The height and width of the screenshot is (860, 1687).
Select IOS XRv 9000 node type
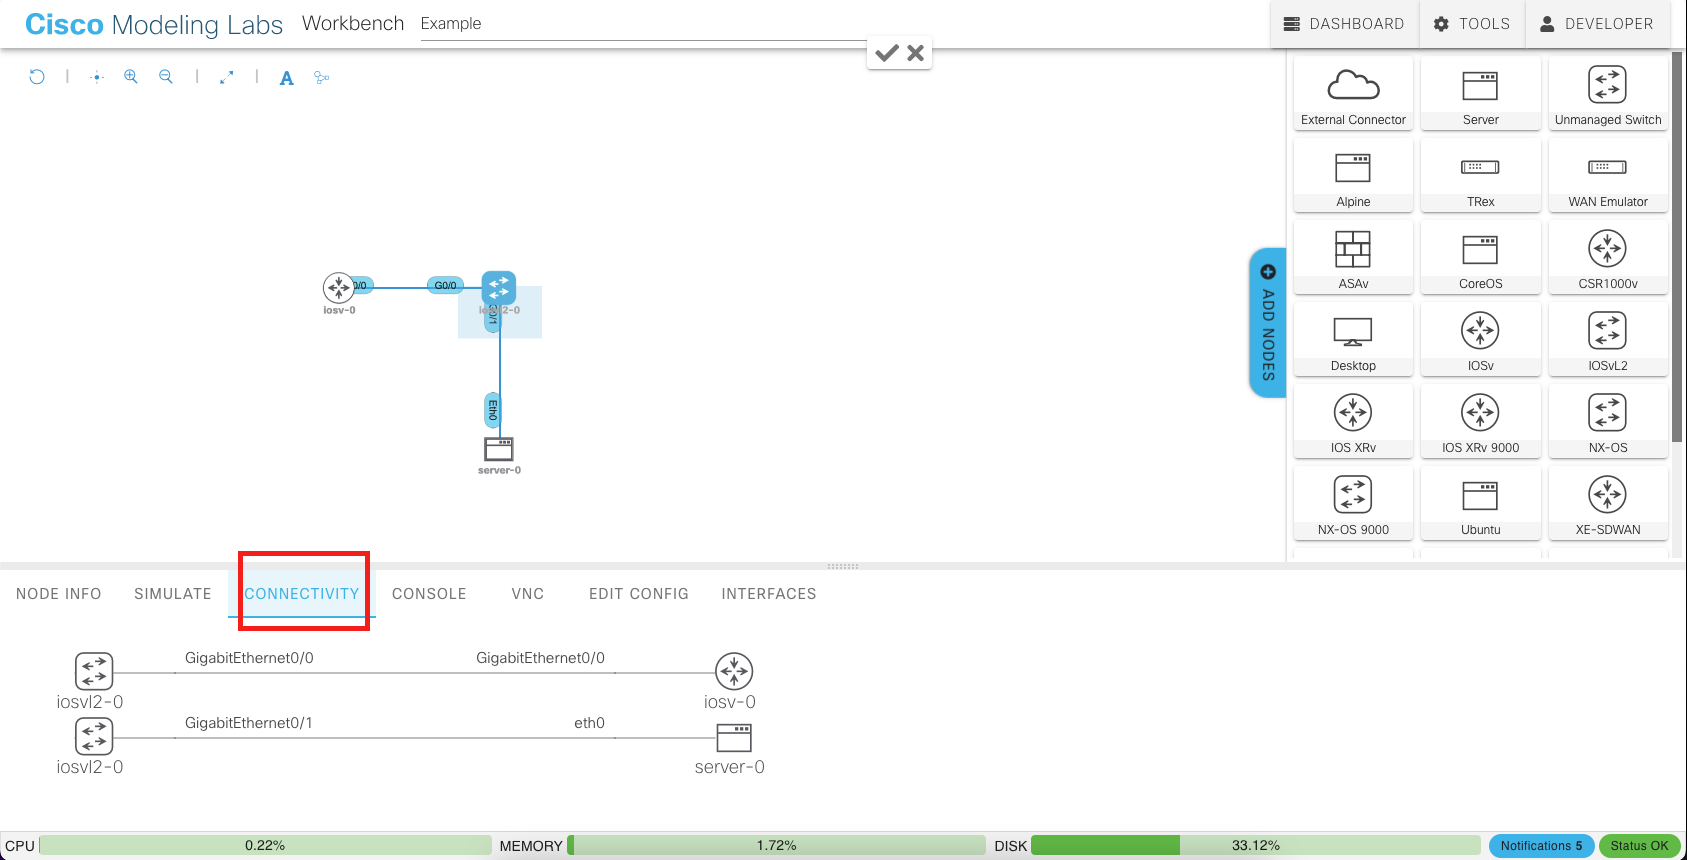pyautogui.click(x=1480, y=421)
